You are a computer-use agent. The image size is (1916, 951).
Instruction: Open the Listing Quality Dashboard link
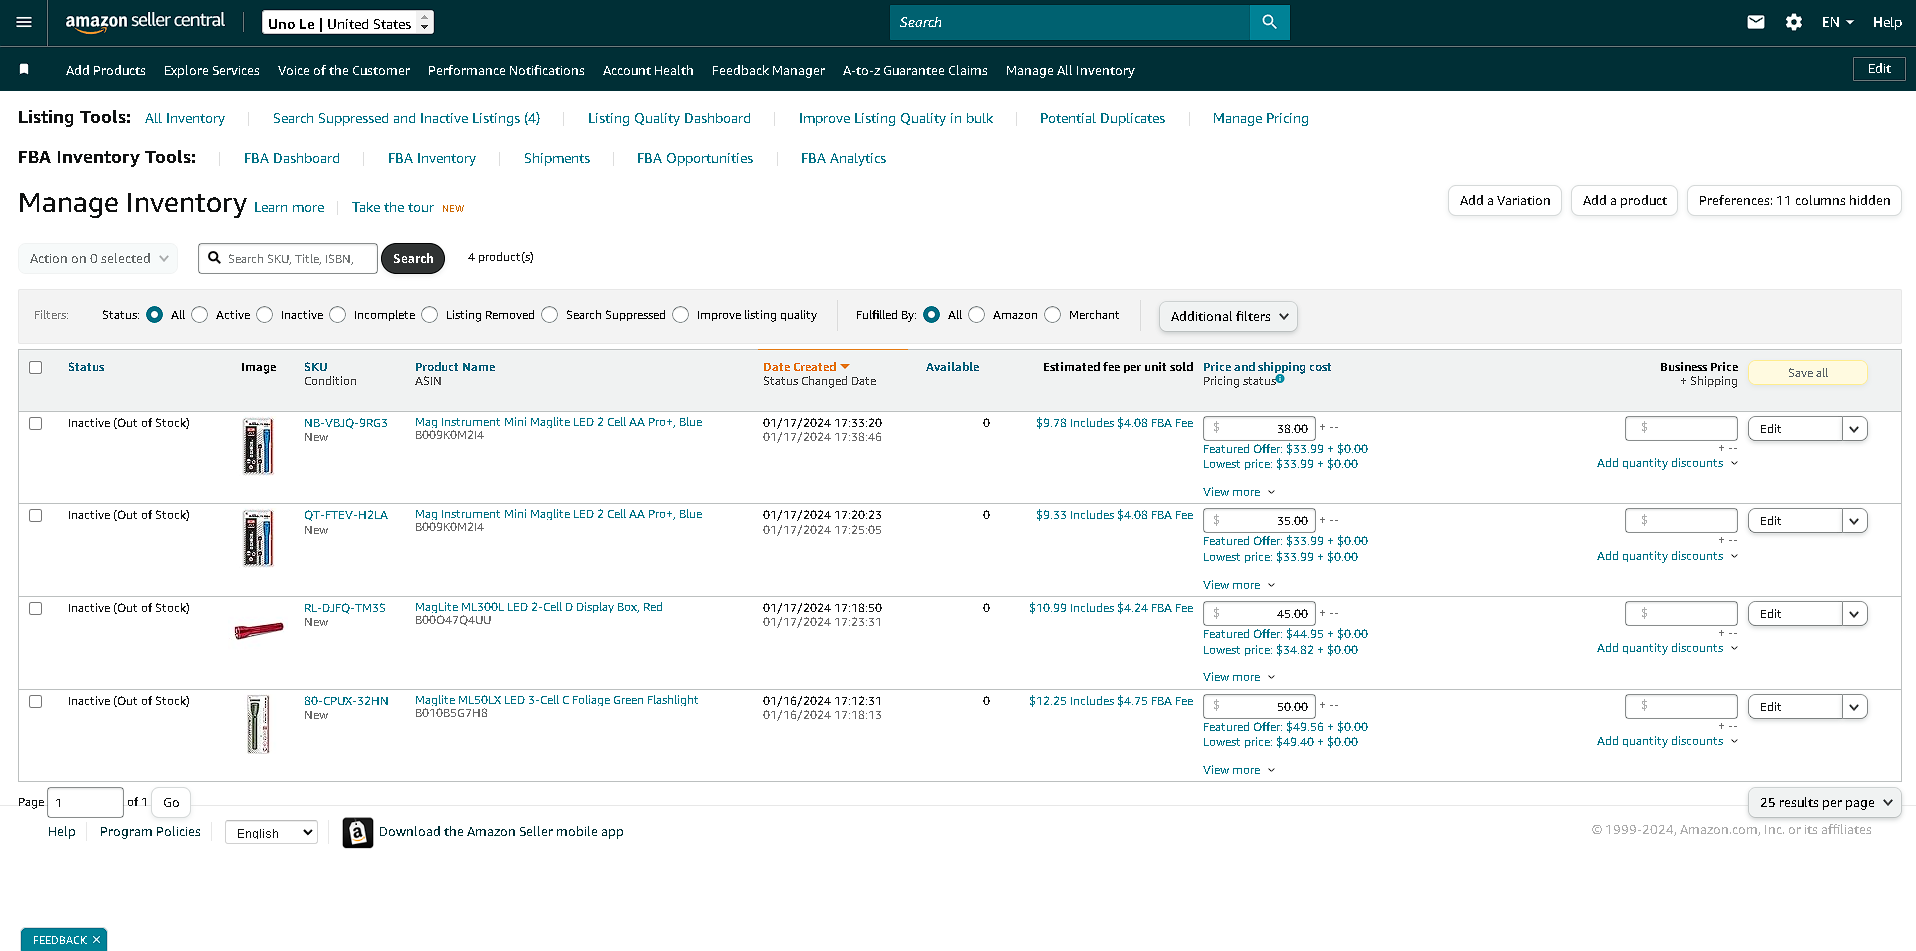[x=669, y=118]
